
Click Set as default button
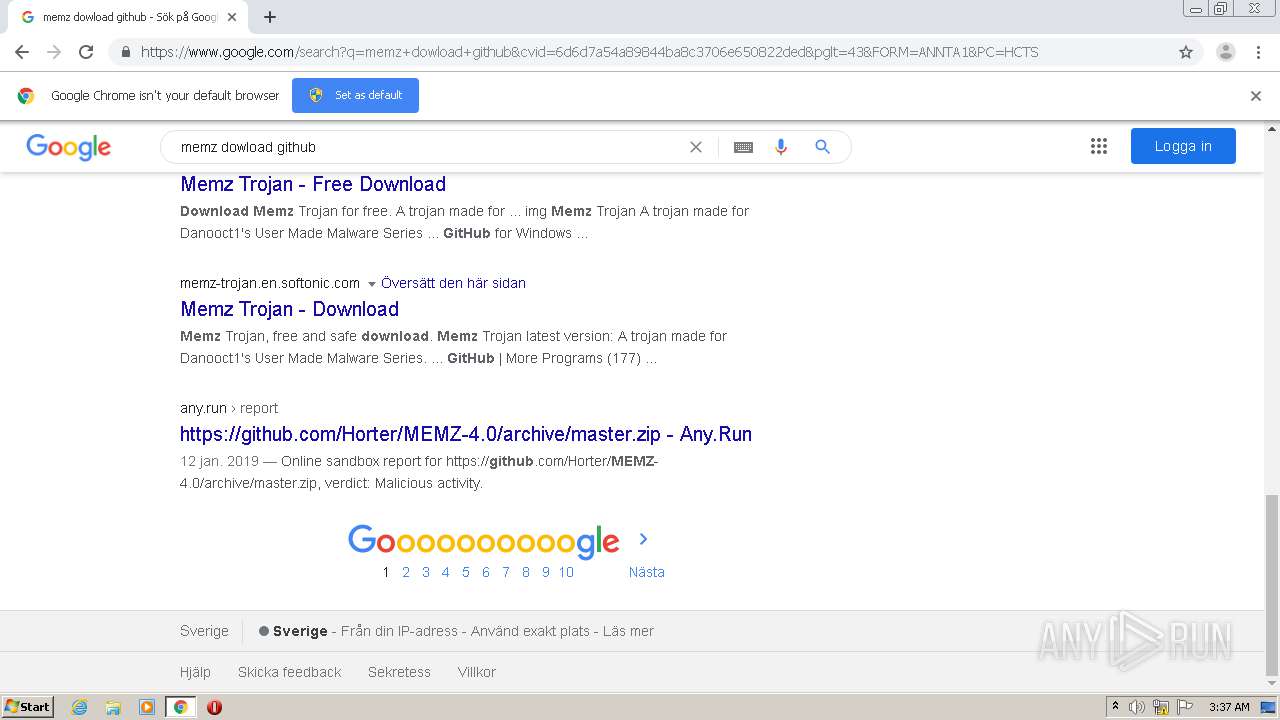tap(355, 95)
